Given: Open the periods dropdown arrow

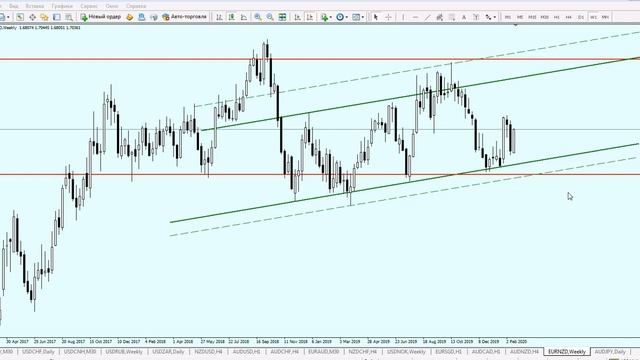Looking at the screenshot, I should tap(347, 17).
